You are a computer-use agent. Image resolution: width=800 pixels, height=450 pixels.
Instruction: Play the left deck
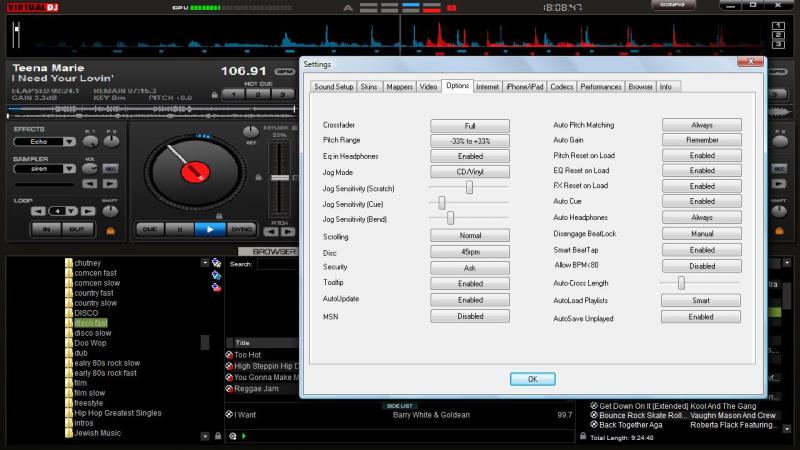(x=210, y=230)
